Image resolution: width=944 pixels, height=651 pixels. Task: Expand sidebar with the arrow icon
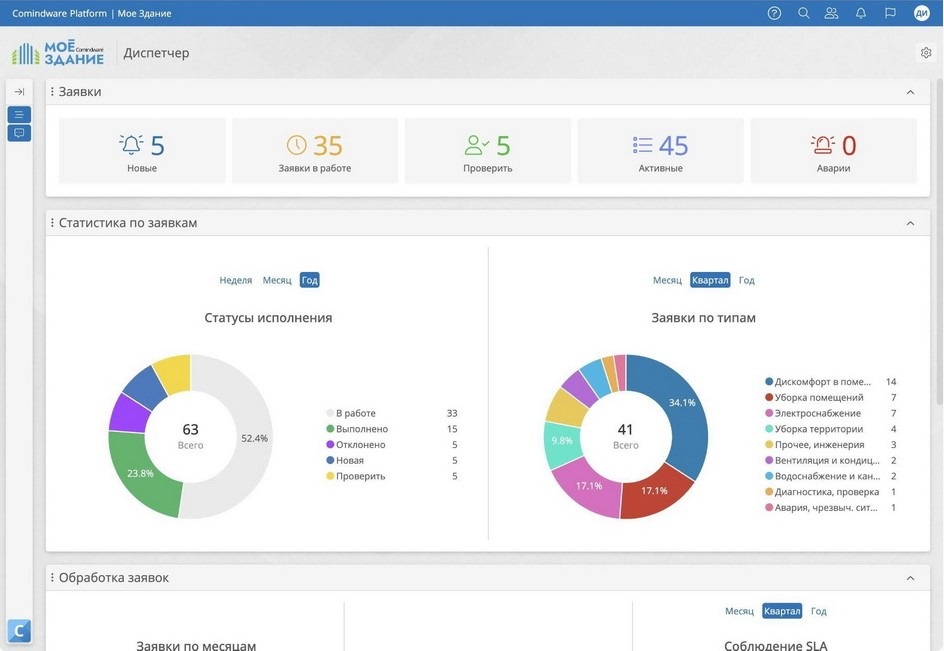click(19, 92)
